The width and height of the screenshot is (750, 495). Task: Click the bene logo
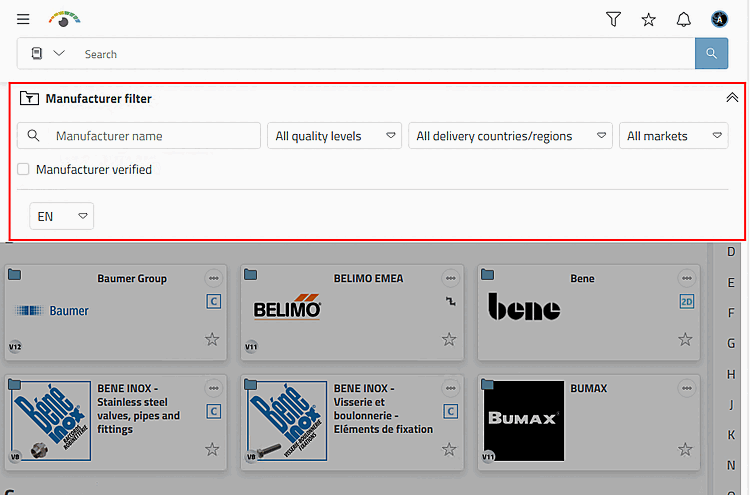tap(524, 306)
